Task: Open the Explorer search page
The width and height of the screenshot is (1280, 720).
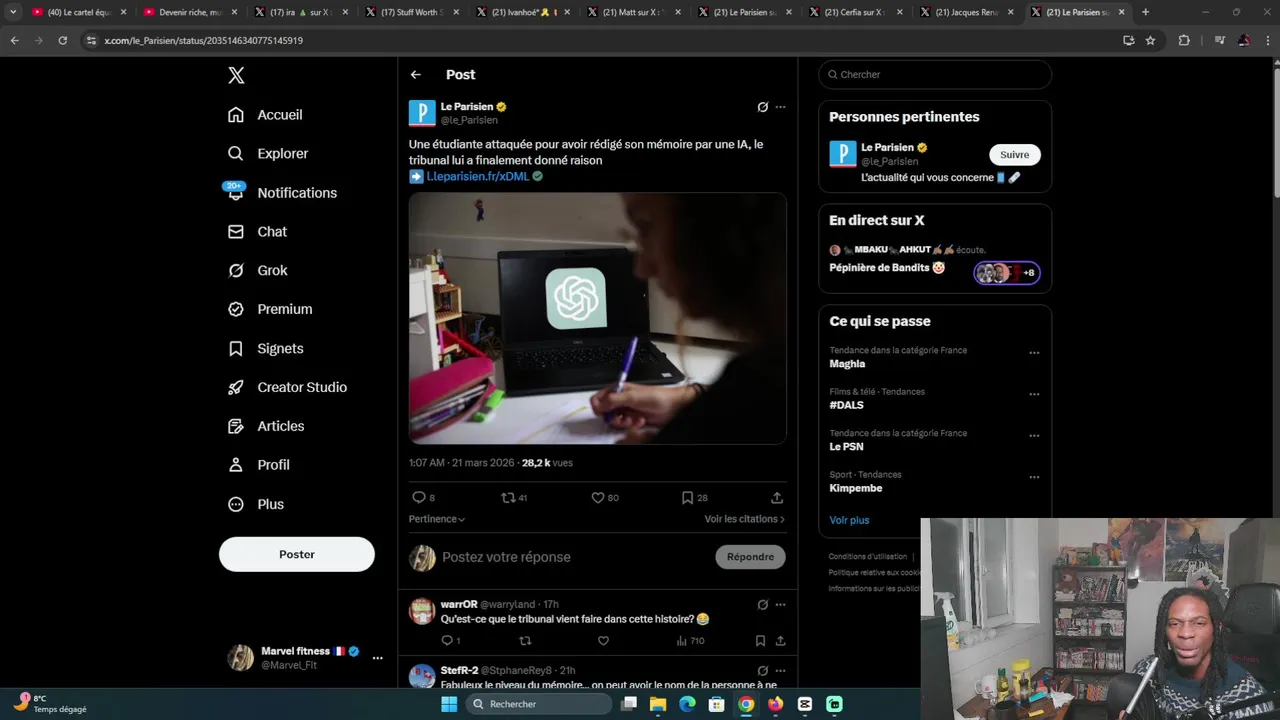Action: 268,154
